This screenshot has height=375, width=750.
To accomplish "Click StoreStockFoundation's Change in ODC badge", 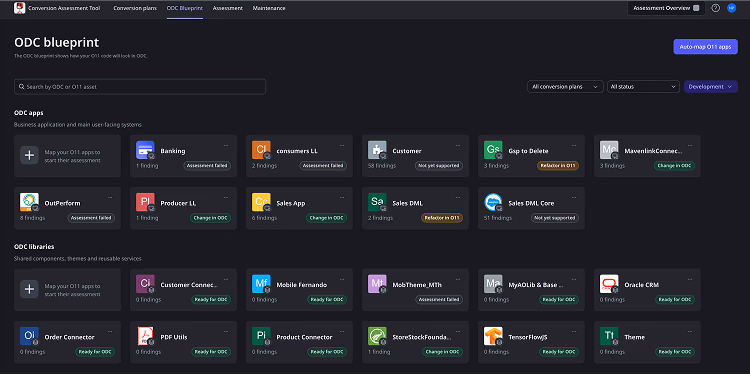I will 442,352.
